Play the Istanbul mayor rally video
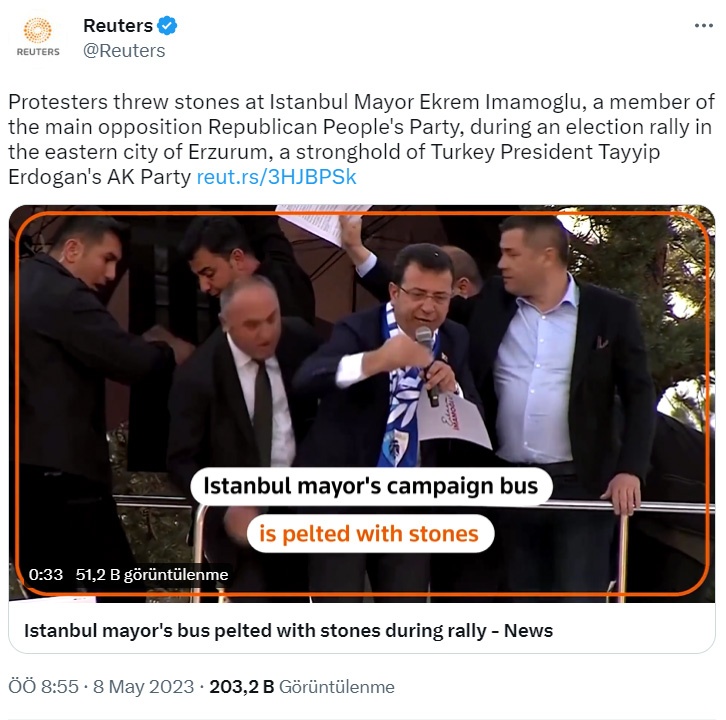The image size is (726, 720). point(362,400)
